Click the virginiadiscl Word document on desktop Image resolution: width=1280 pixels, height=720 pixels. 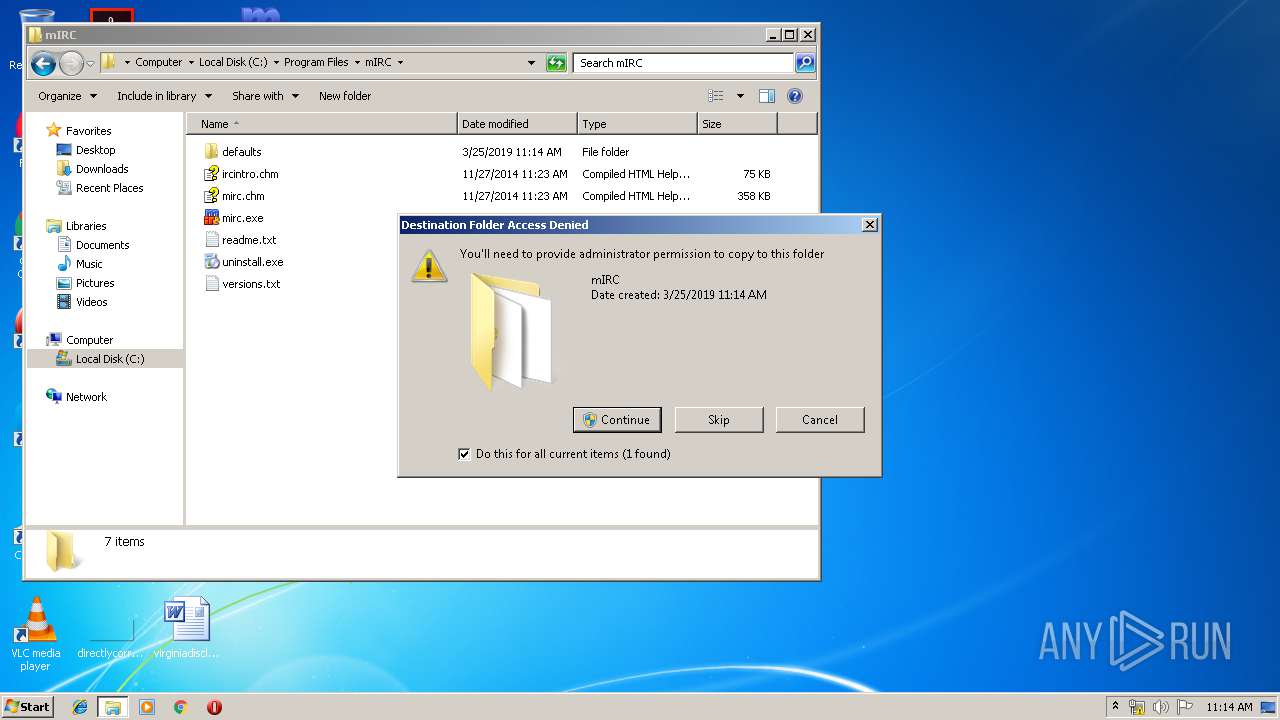pyautogui.click(x=187, y=628)
